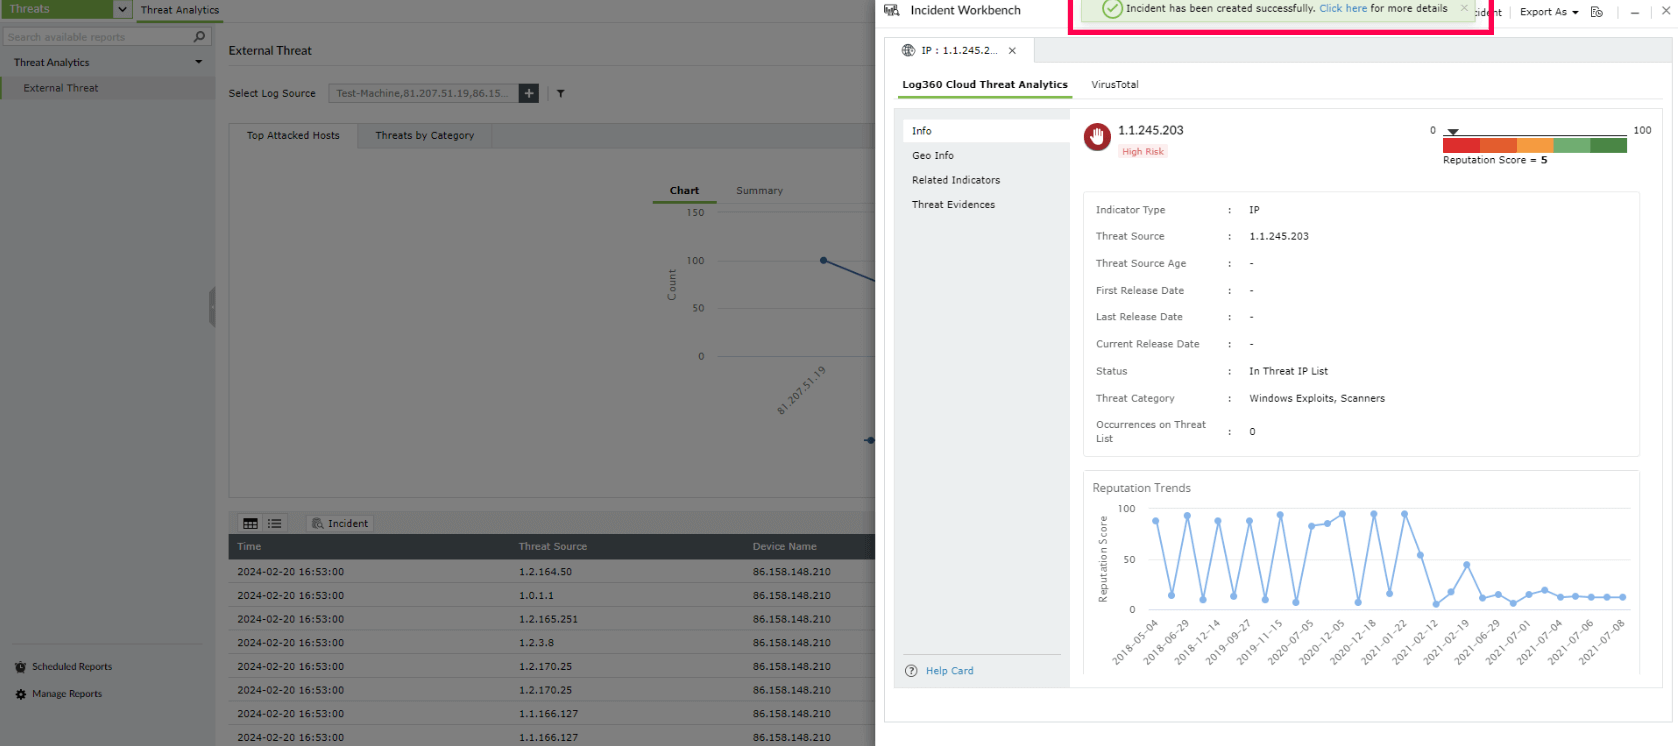Switch to the Threat Analytics top tab

180,10
